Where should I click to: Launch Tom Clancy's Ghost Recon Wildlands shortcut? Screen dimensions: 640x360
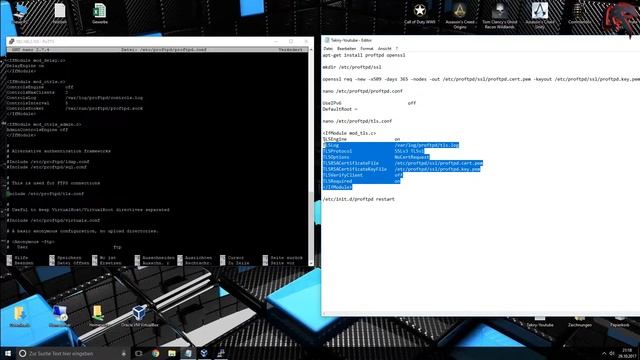tap(500, 16)
